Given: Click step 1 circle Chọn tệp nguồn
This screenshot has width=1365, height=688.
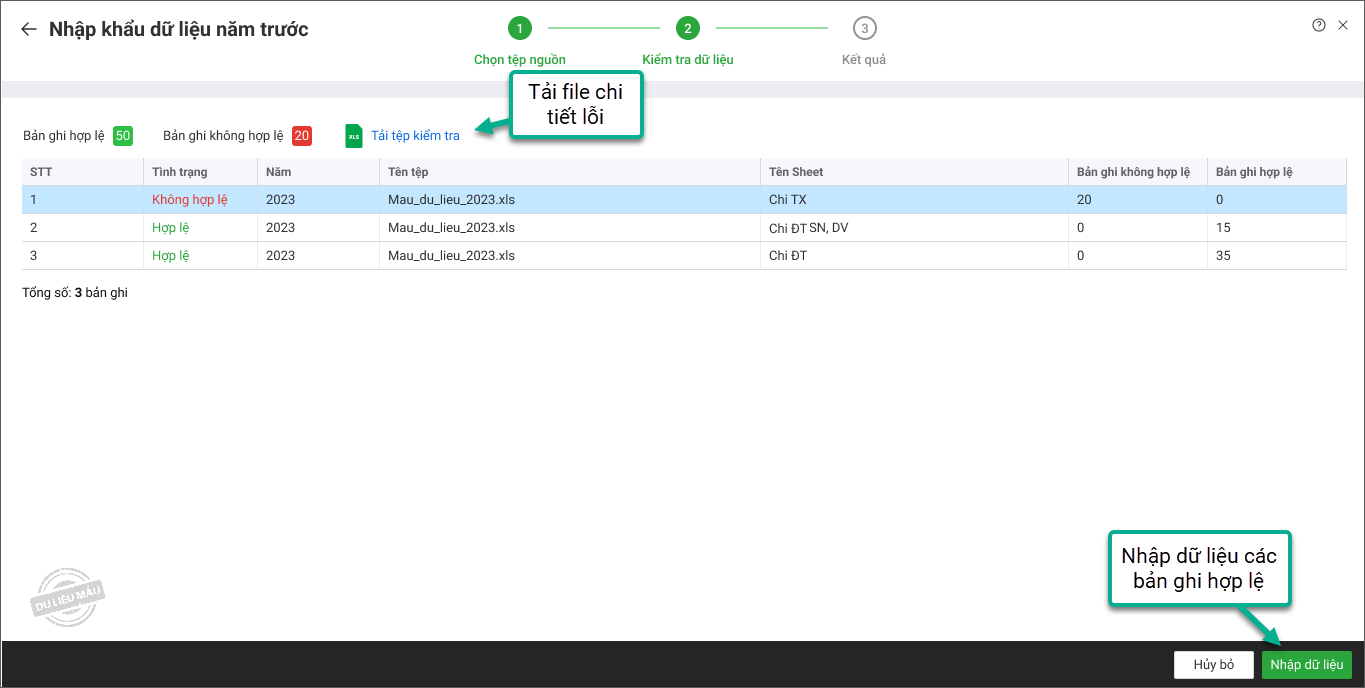Looking at the screenshot, I should [519, 28].
